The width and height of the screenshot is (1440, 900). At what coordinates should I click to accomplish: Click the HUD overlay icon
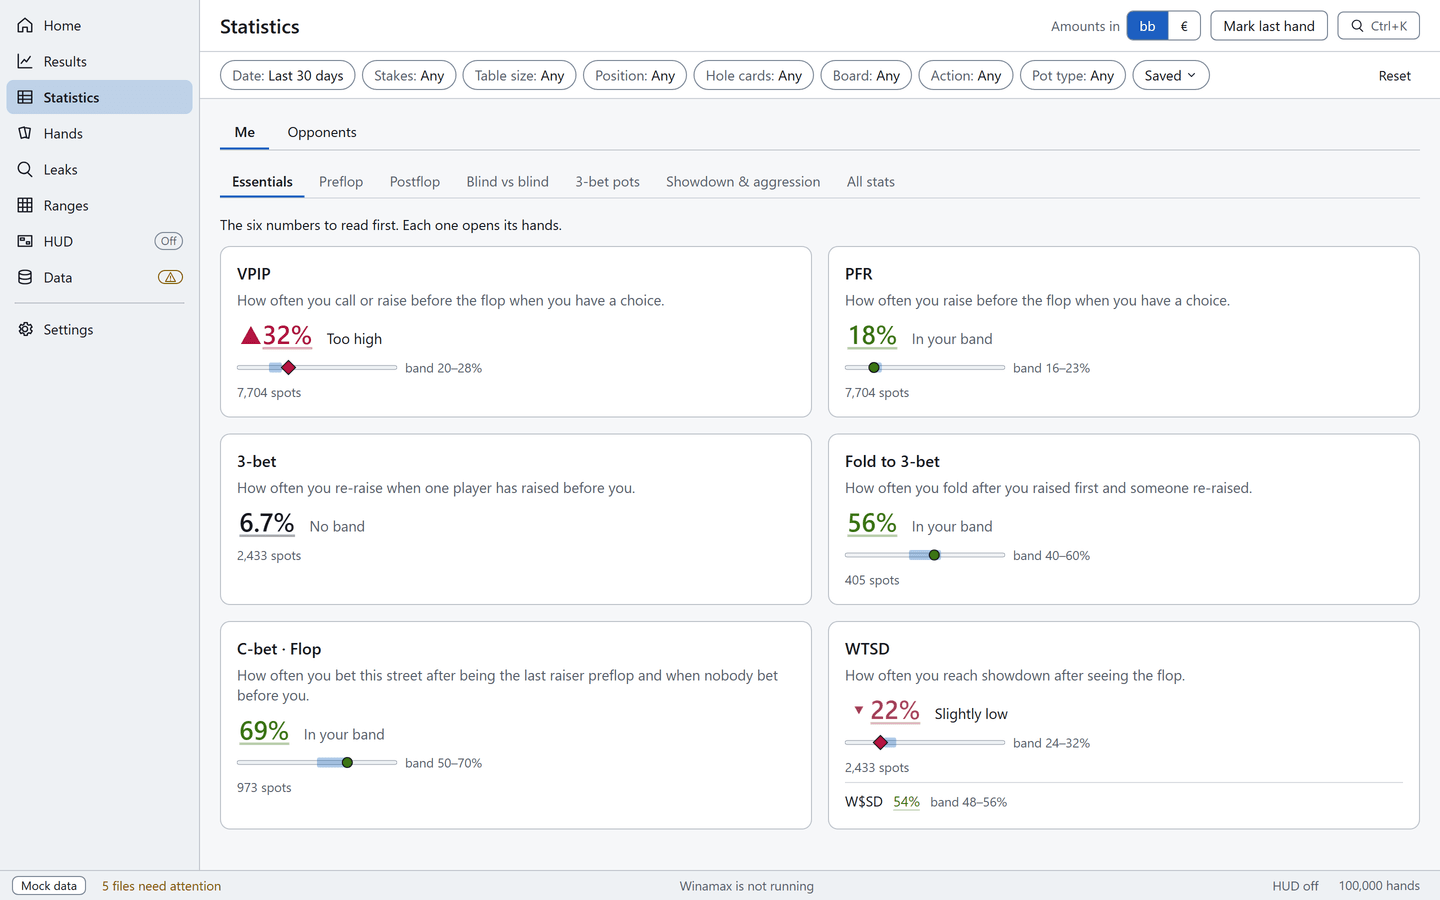coord(25,241)
